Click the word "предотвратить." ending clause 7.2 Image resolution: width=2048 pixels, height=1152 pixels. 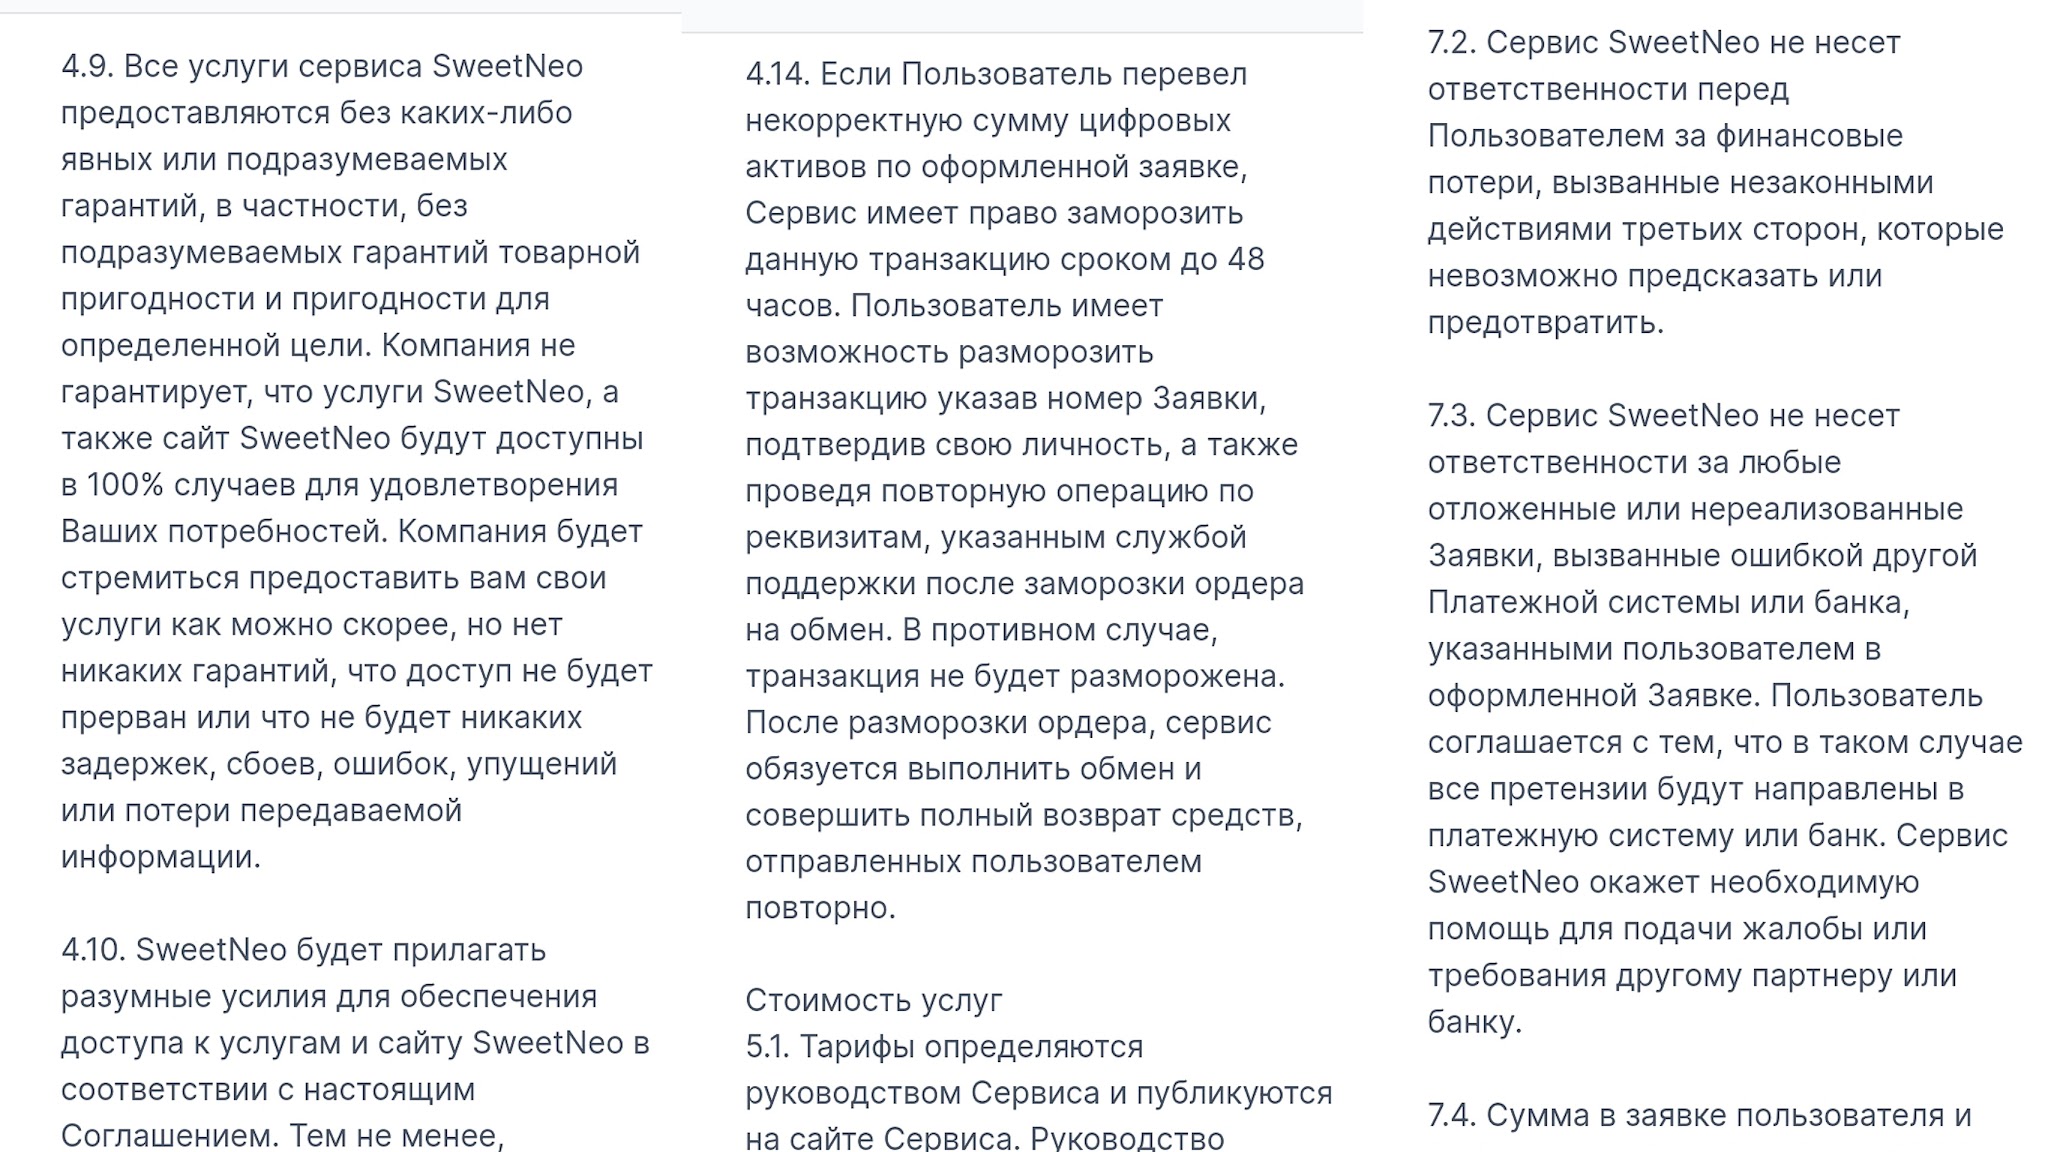(x=1546, y=323)
